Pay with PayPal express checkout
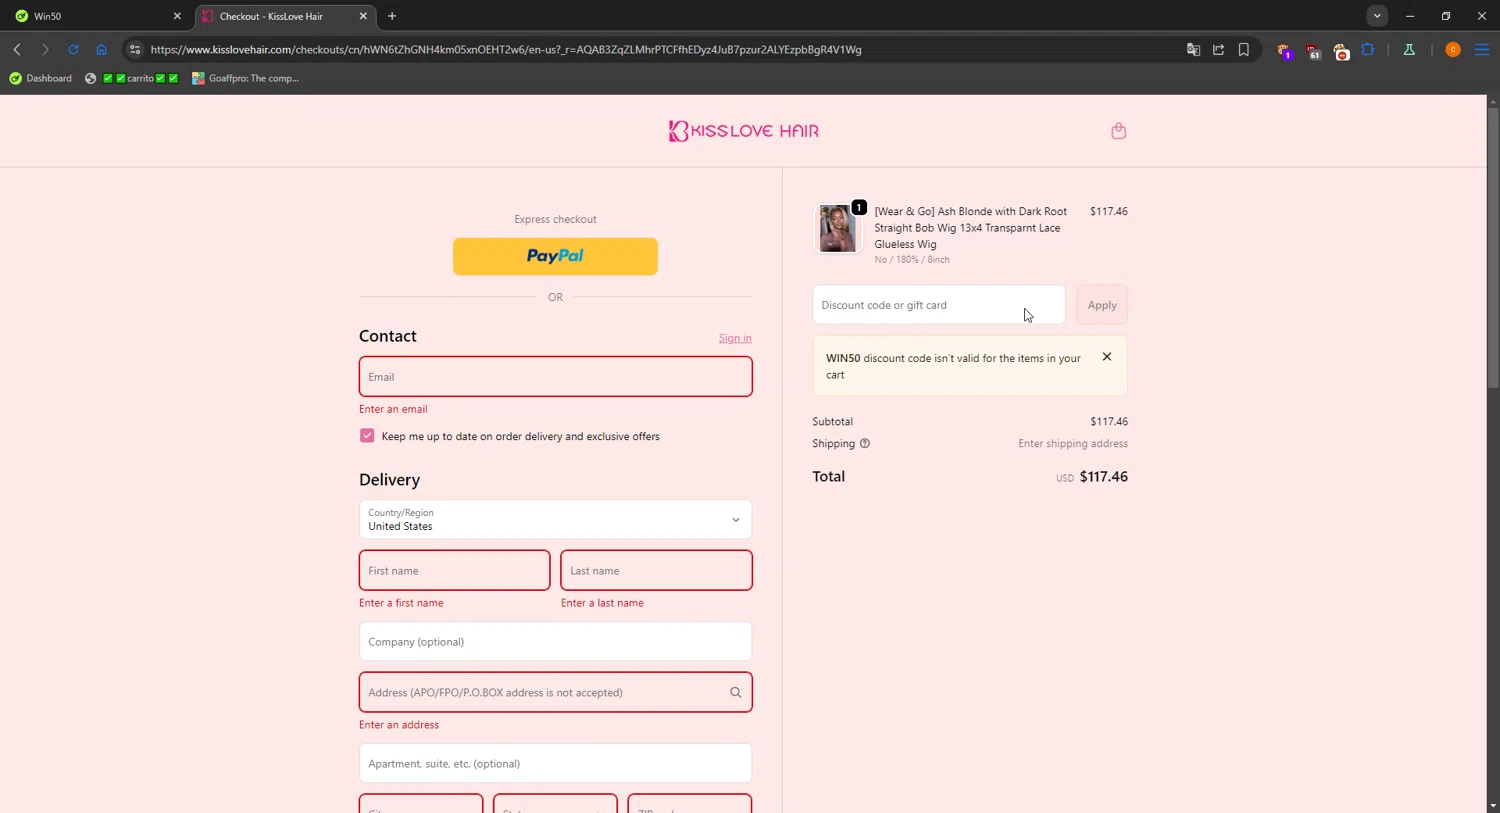Viewport: 1500px width, 813px height. tap(555, 256)
